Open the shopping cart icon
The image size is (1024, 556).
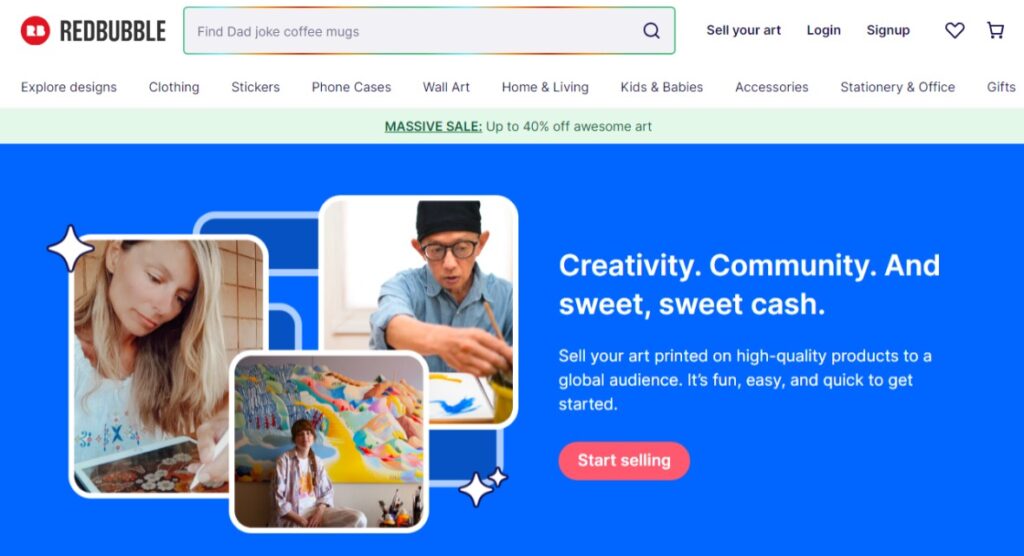[x=995, y=30]
